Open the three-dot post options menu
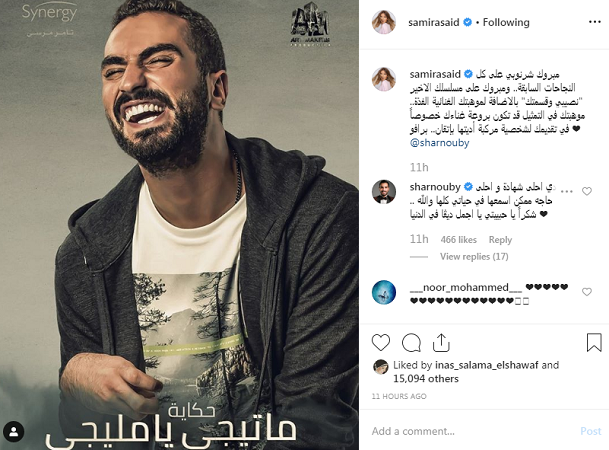 click(x=595, y=22)
